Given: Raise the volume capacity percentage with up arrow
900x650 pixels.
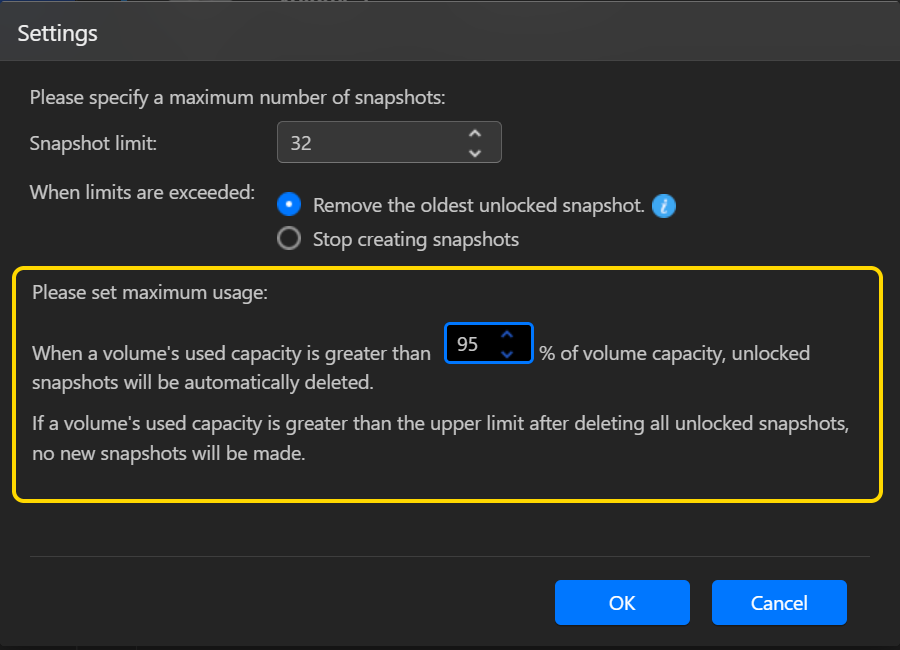Looking at the screenshot, I should pos(507,335).
